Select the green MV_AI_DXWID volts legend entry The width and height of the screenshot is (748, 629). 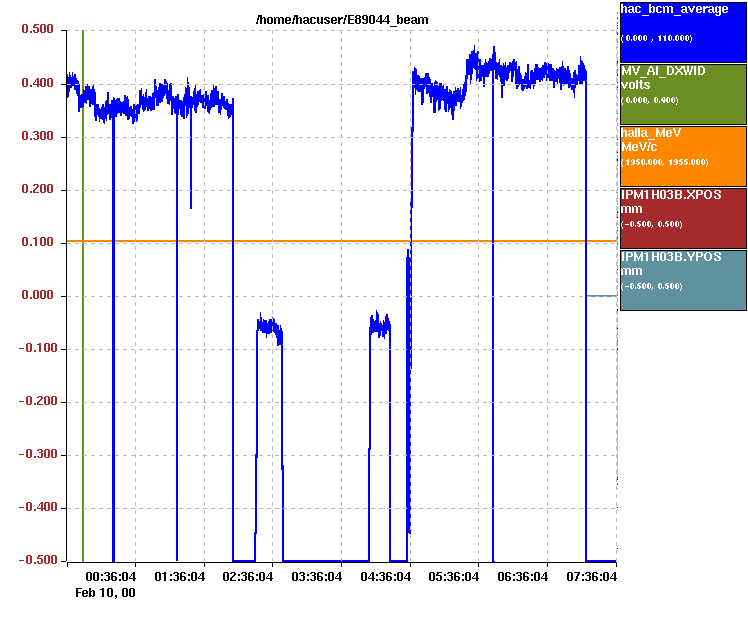(683, 93)
